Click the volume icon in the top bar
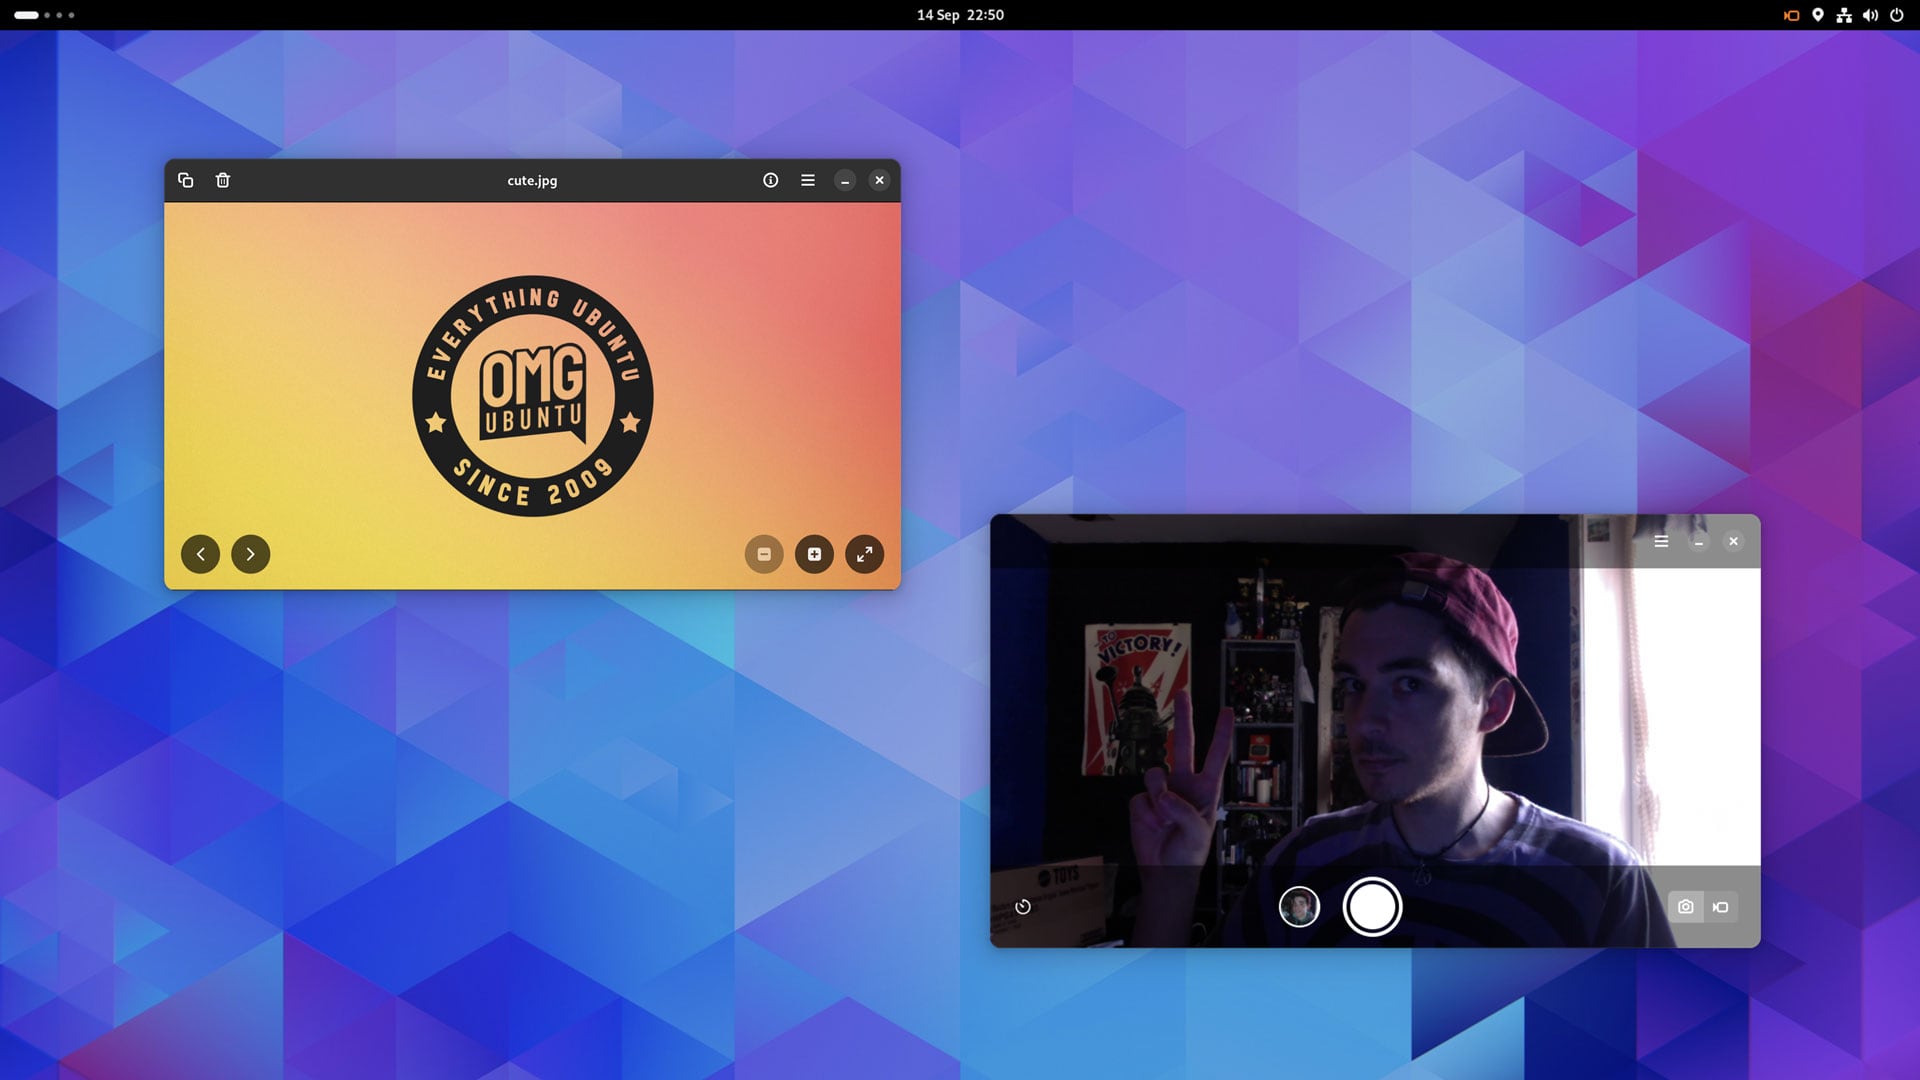The image size is (1920, 1080). click(x=1870, y=15)
